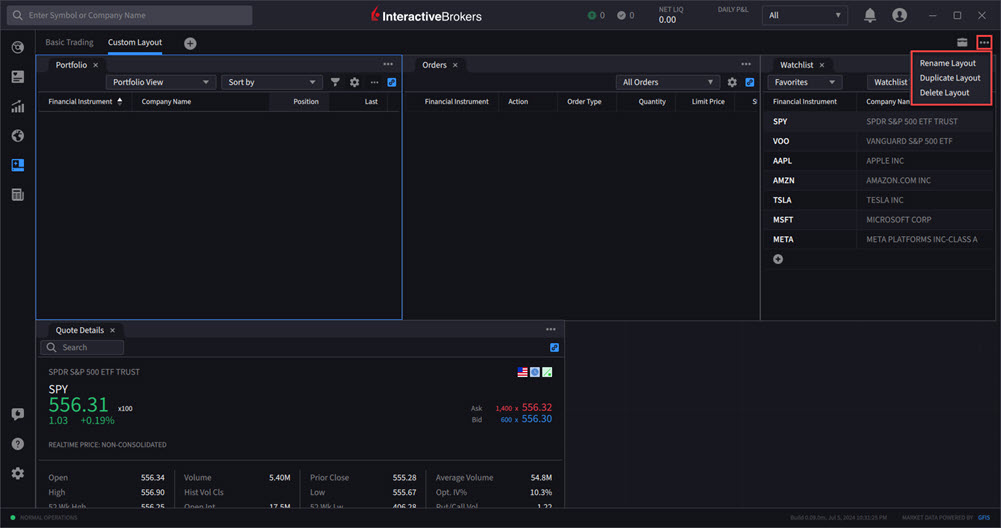Click the green chart icon in Quote Details
The image size is (1001, 528).
[547, 372]
